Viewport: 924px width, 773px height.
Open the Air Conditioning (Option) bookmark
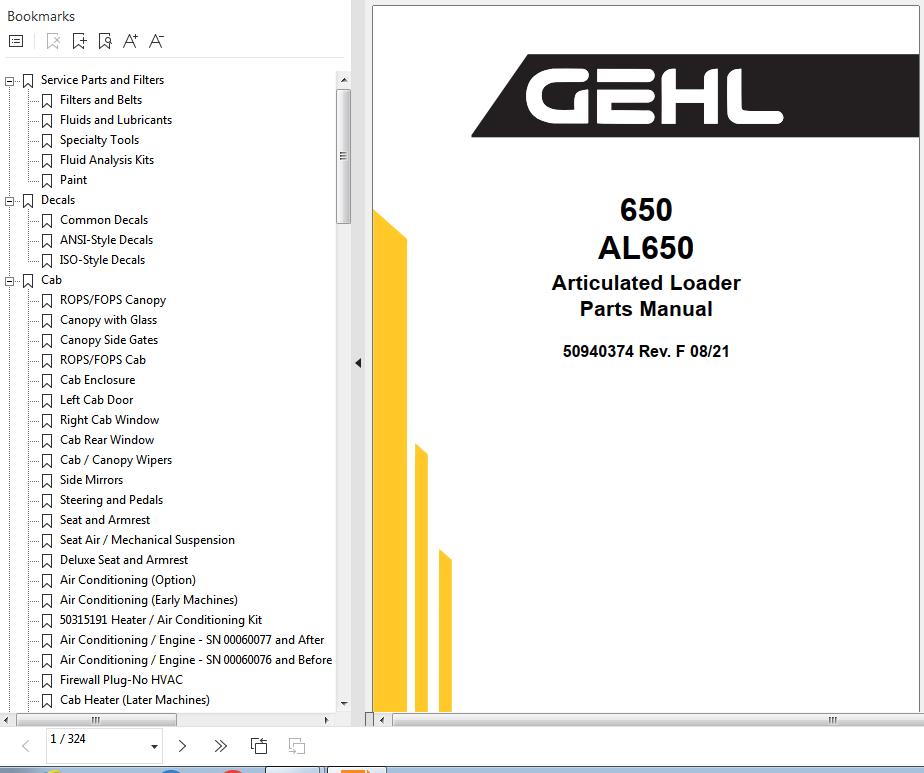pyautogui.click(x=128, y=581)
